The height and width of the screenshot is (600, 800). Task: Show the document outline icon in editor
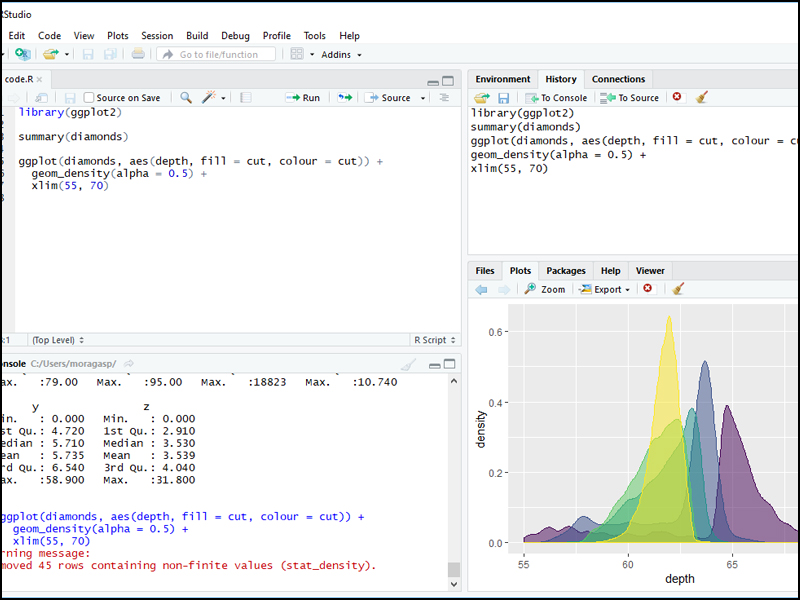pyautogui.click(x=444, y=97)
